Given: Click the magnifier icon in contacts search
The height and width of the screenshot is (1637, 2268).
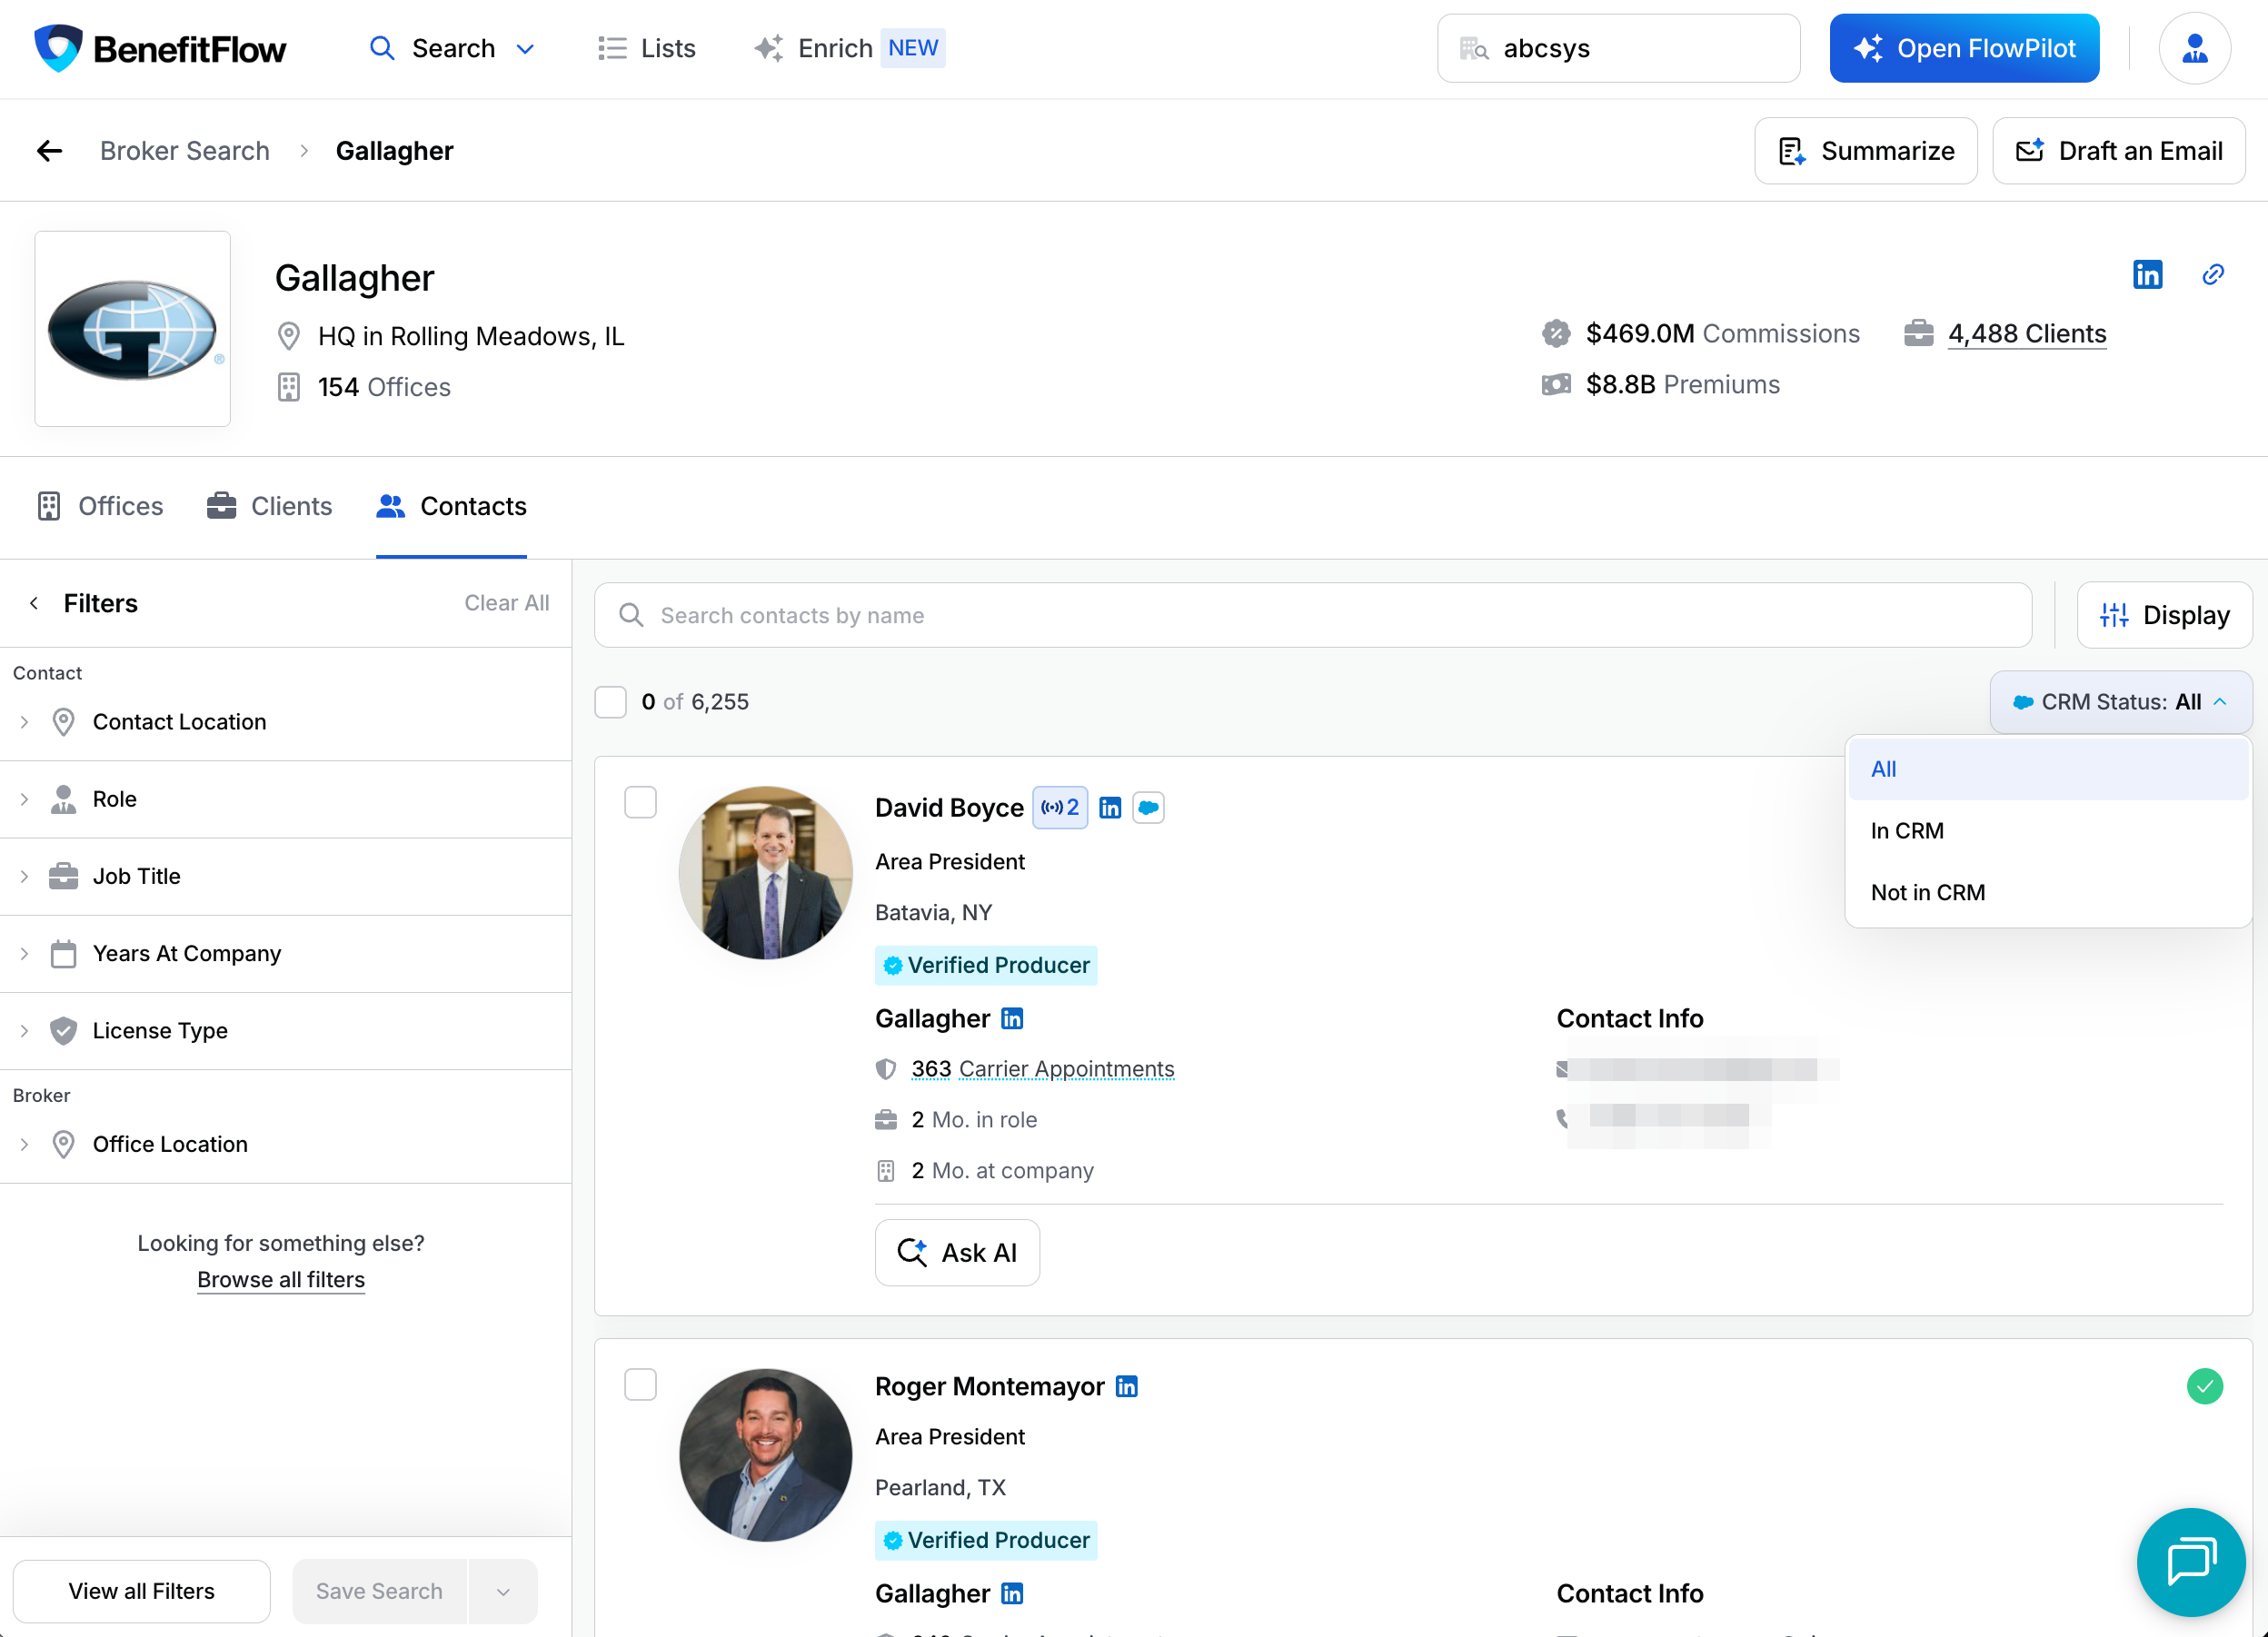Looking at the screenshot, I should click(631, 614).
